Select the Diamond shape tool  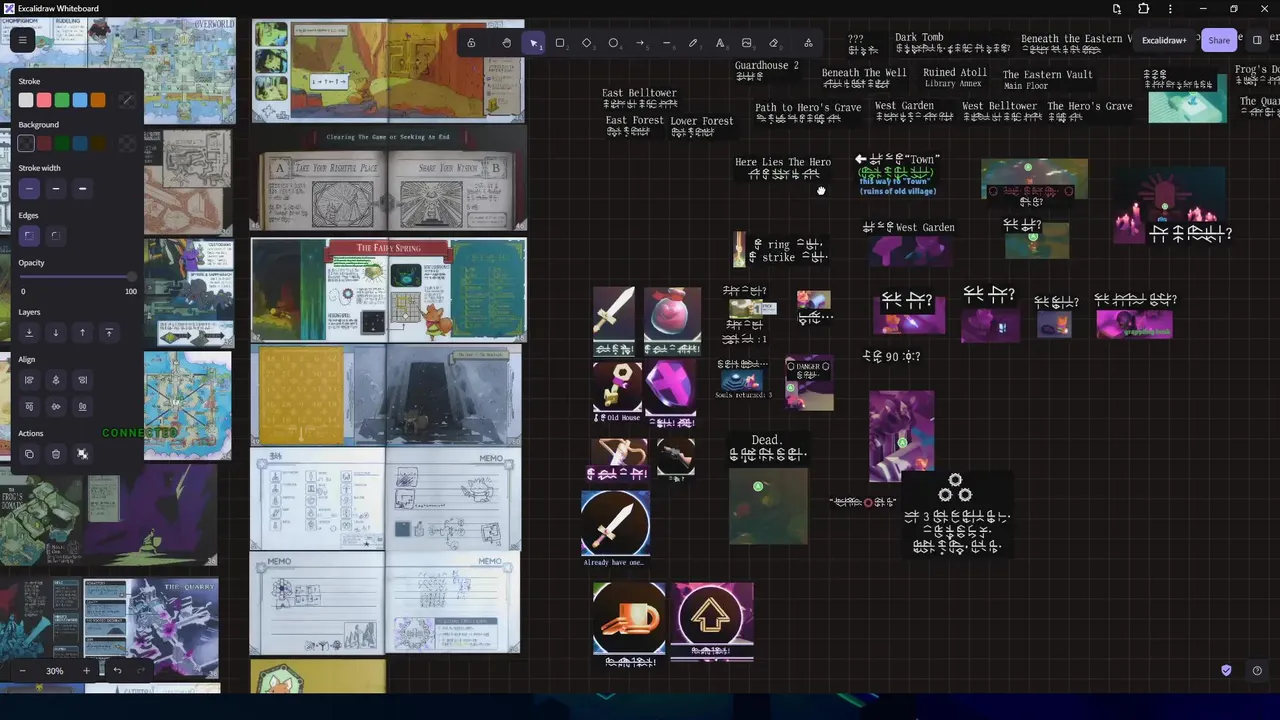pos(587,43)
